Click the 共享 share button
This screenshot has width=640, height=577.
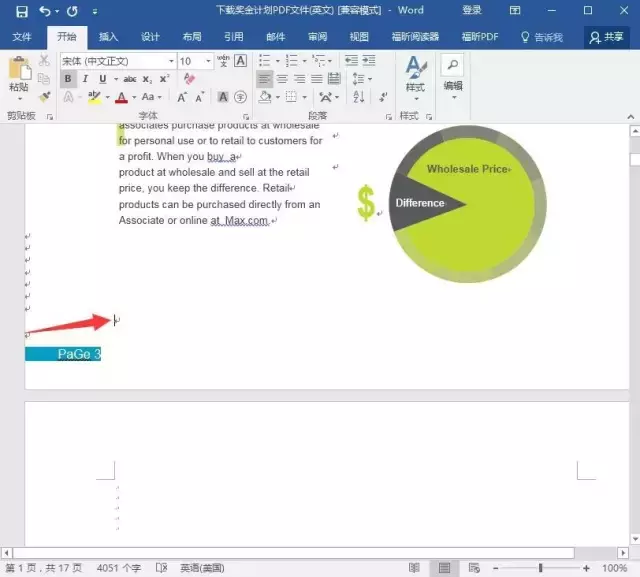tap(606, 37)
